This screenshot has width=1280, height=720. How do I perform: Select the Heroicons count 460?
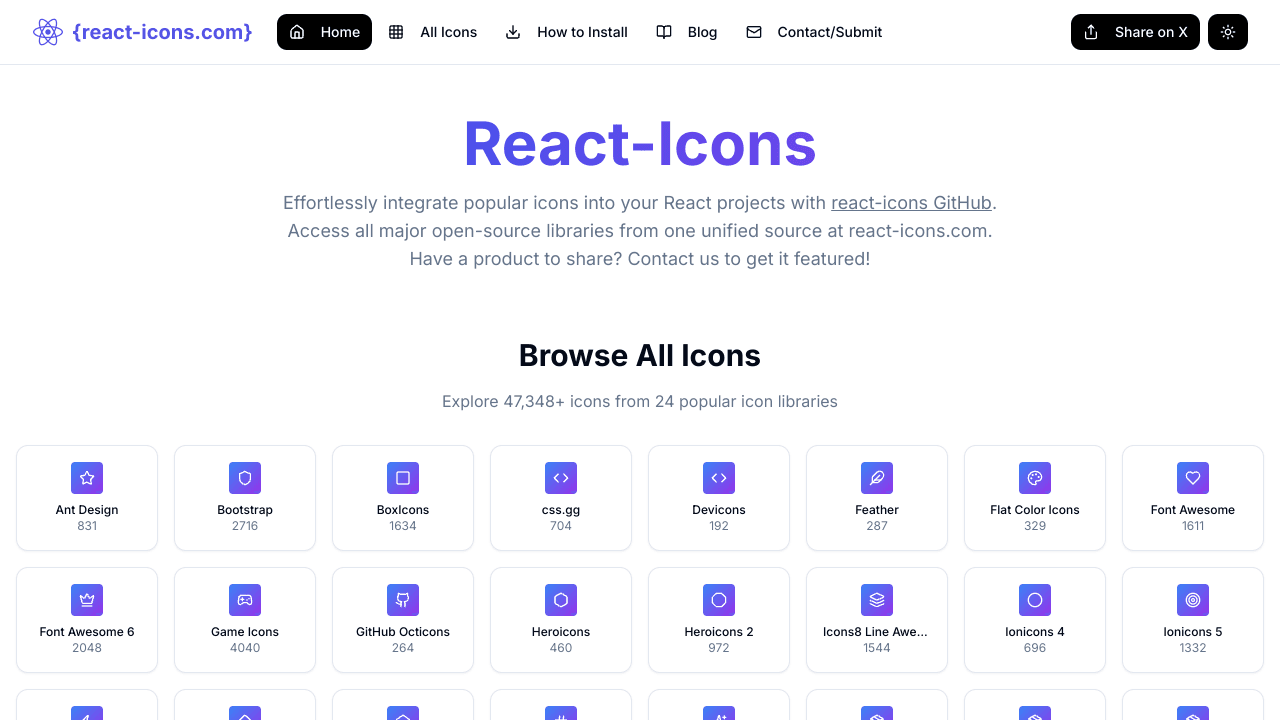point(561,648)
